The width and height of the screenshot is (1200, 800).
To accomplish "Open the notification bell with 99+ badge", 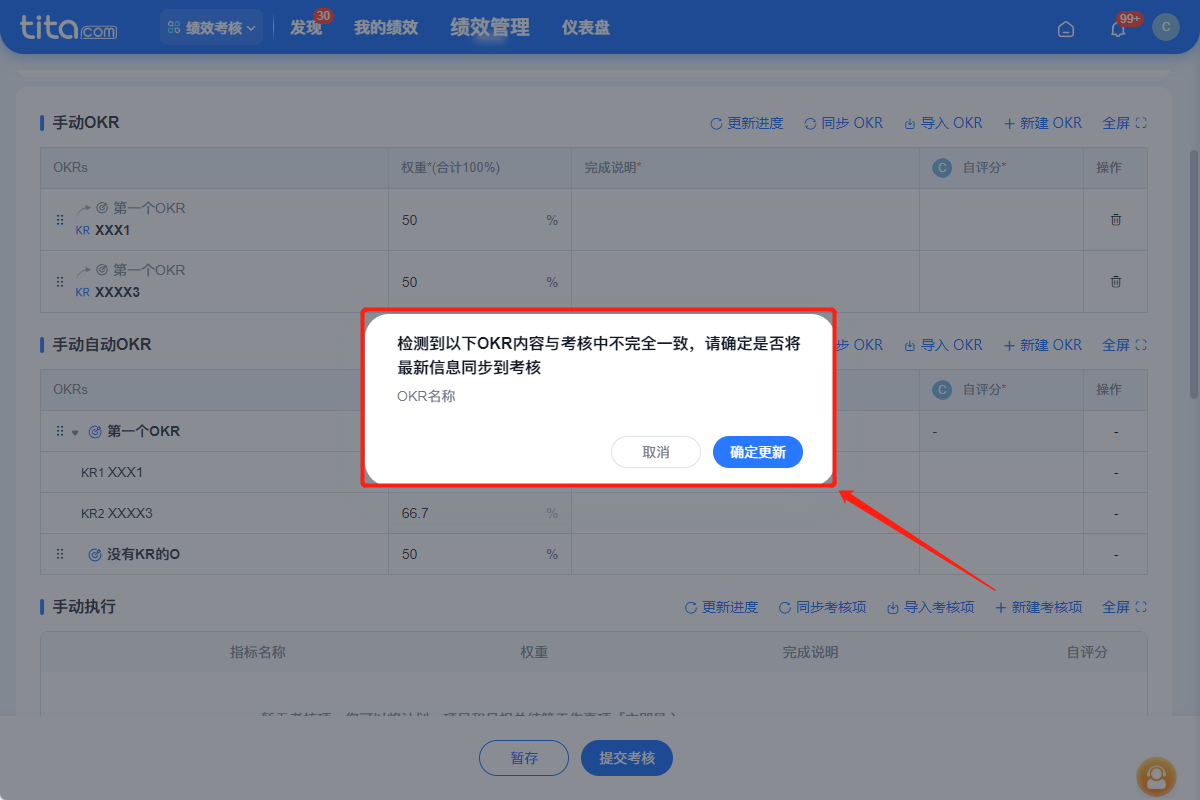I will tap(1117, 28).
